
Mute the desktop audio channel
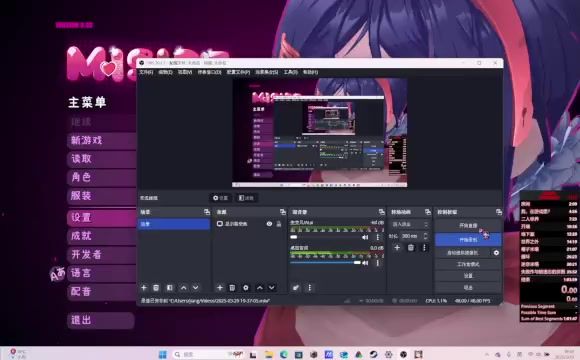coord(365,263)
